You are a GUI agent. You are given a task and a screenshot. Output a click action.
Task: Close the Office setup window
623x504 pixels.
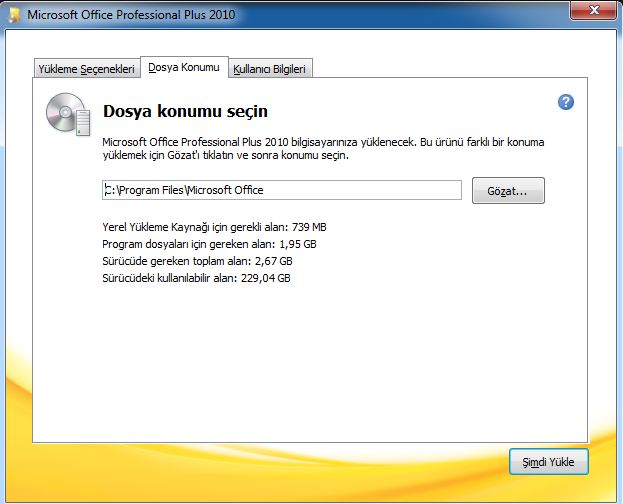click(594, 10)
